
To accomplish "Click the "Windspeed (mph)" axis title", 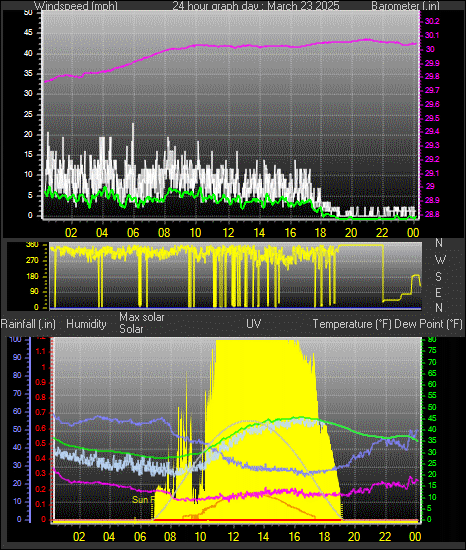I will point(75,6).
